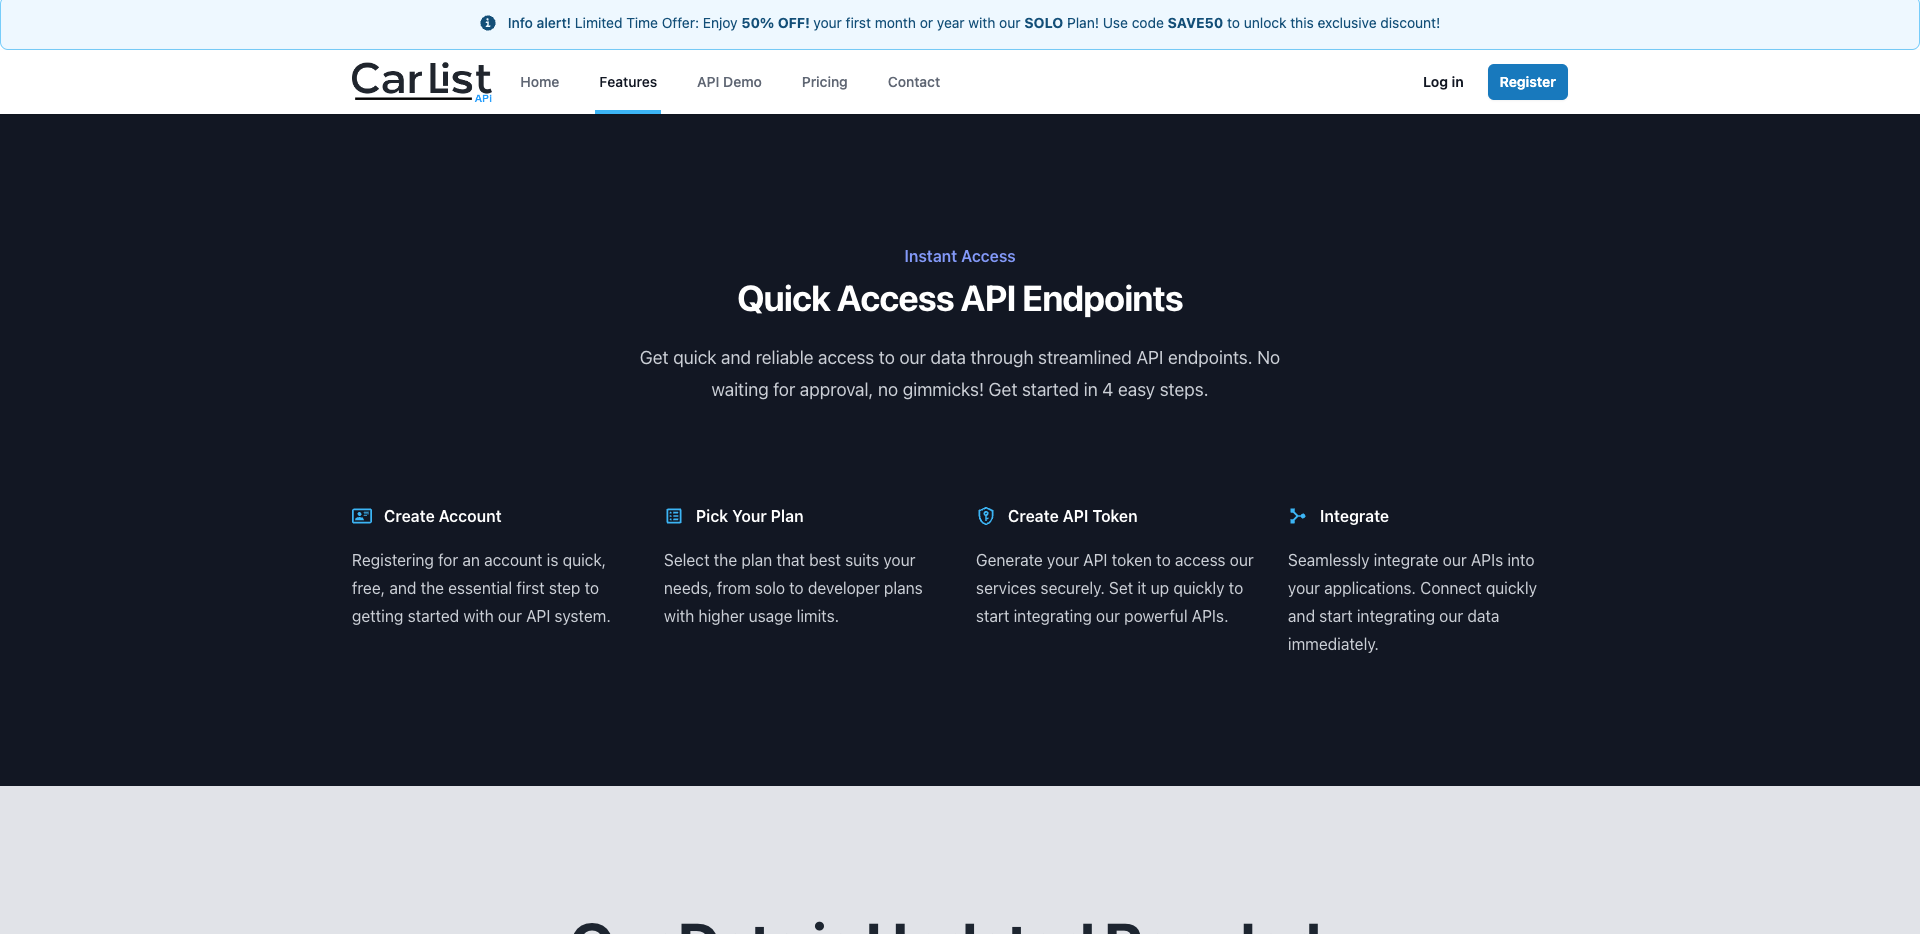The height and width of the screenshot is (934, 1920).
Task: Click the Pick Your Plan list icon
Action: (x=674, y=516)
